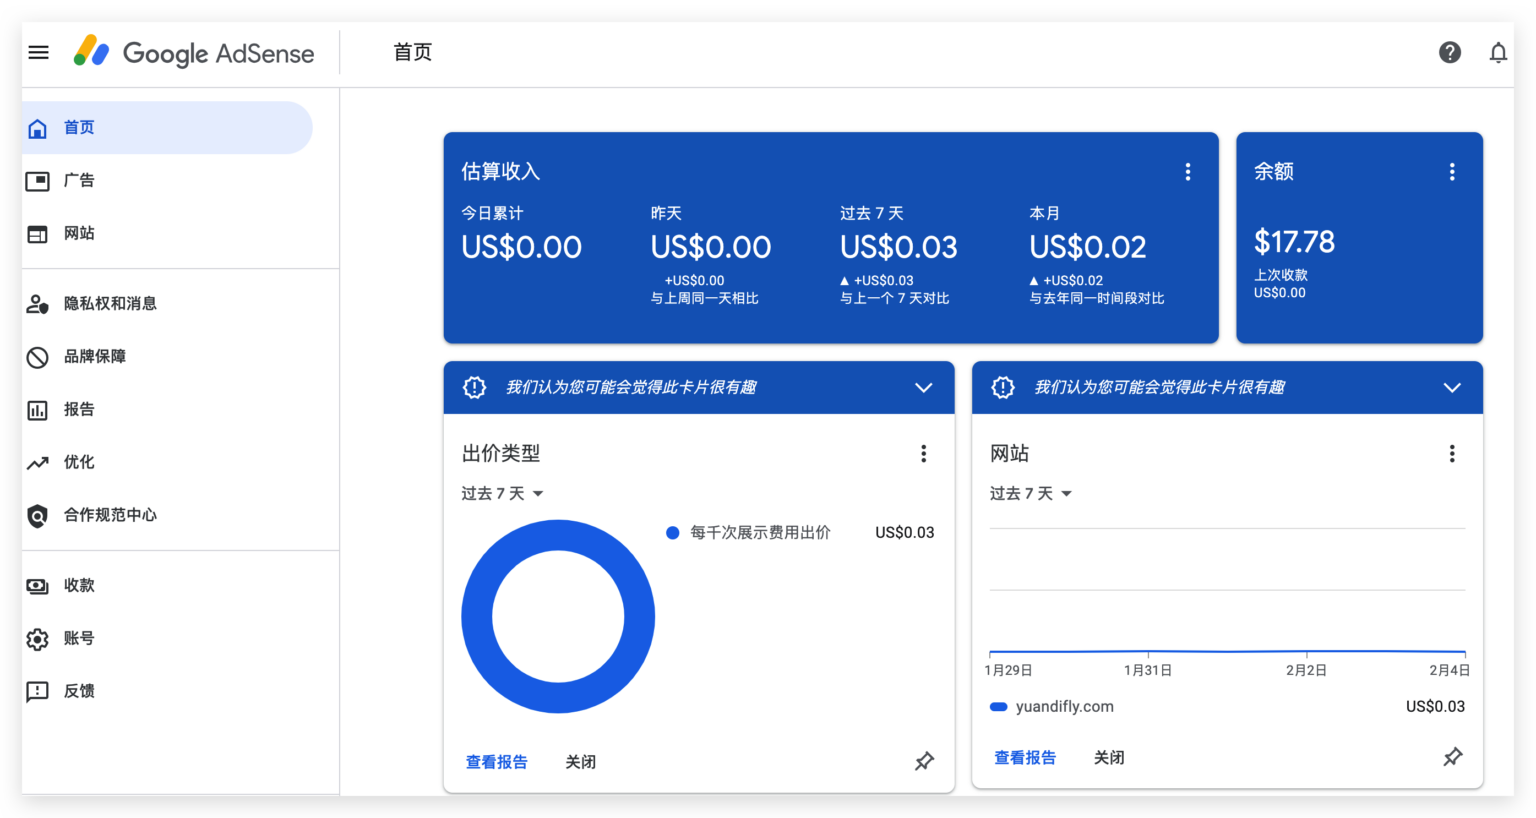Open the 优化 (Optimization) sidebar icon
The width and height of the screenshot is (1536, 818).
[36, 462]
